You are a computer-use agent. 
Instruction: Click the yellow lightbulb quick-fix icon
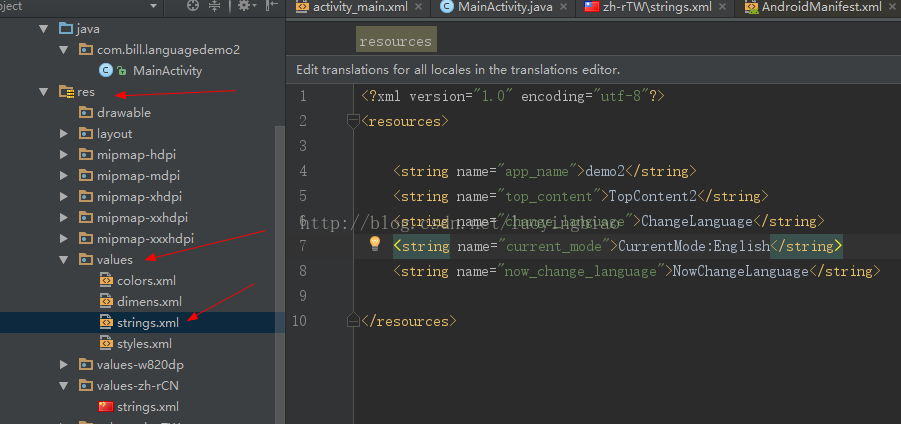[x=375, y=244]
